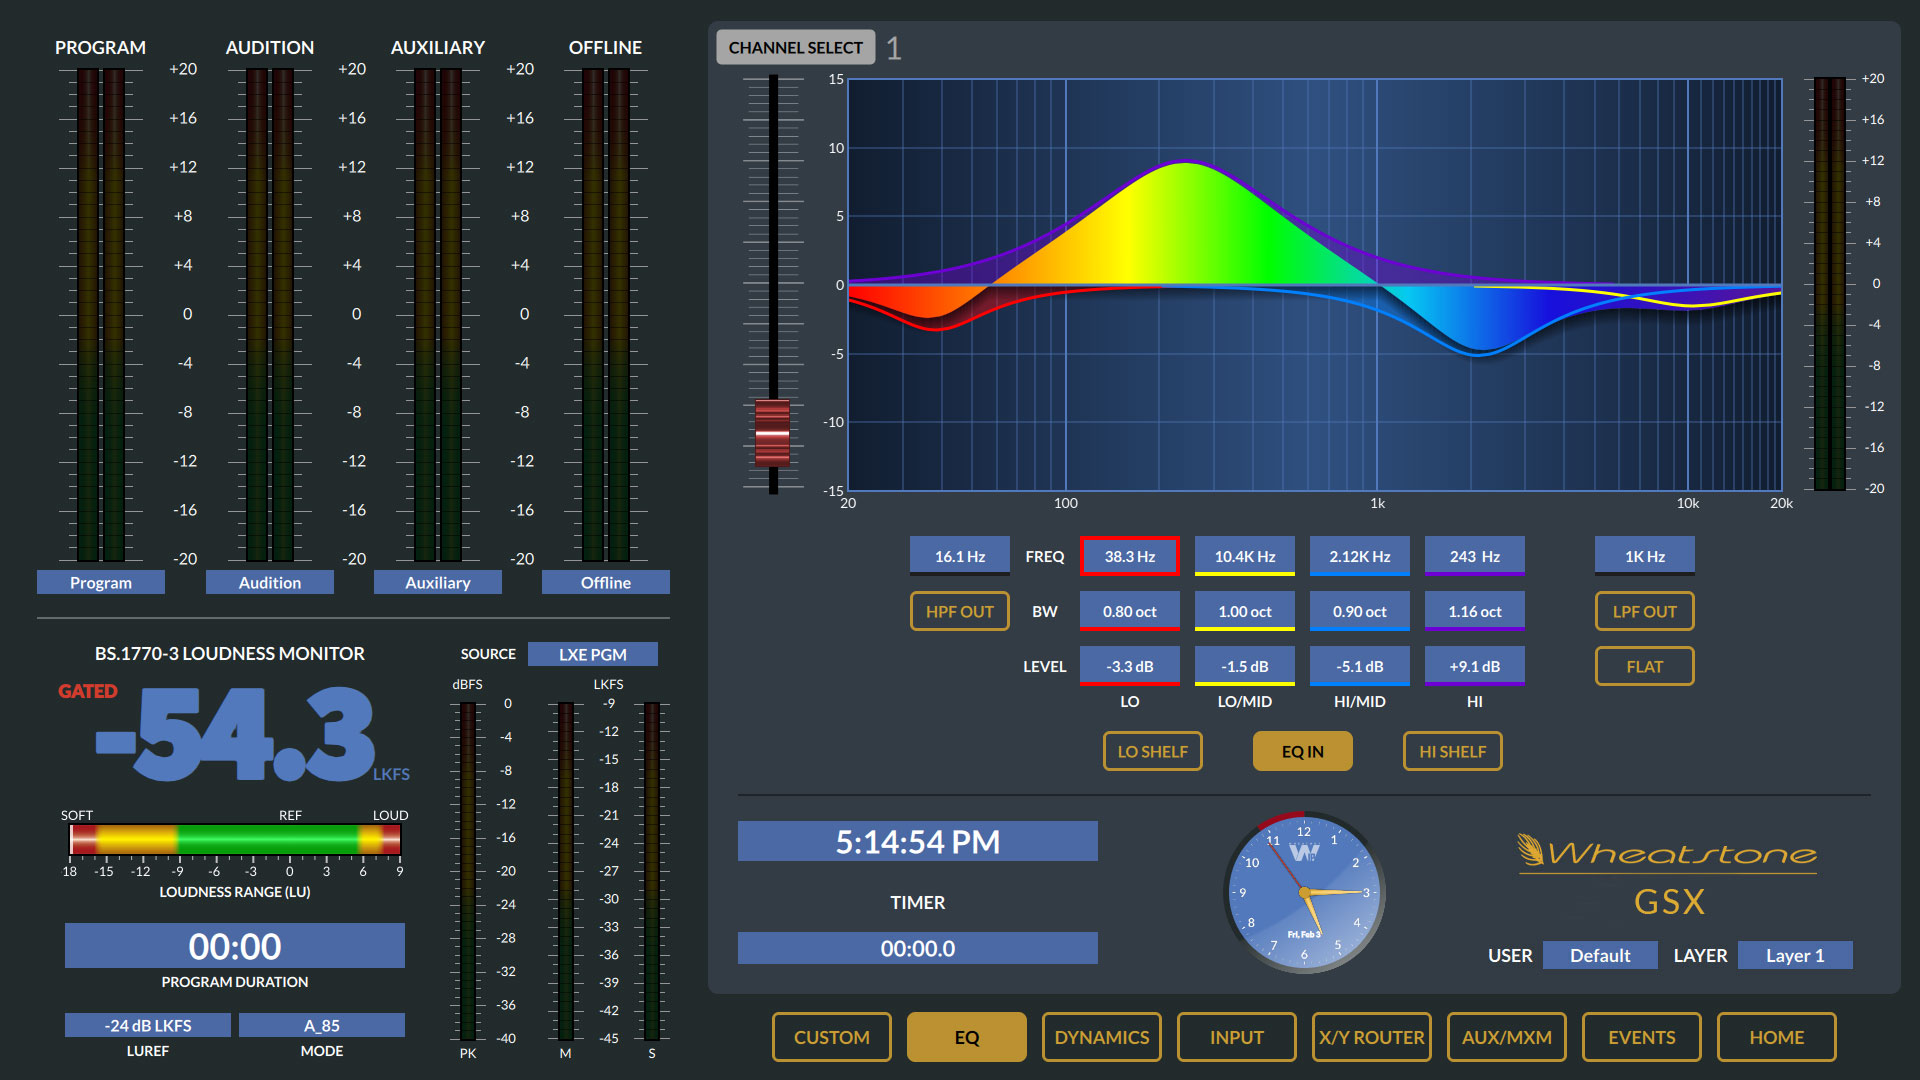Open the X/Y ROUTER tab
1920x1080 pixels.
point(1371,1037)
